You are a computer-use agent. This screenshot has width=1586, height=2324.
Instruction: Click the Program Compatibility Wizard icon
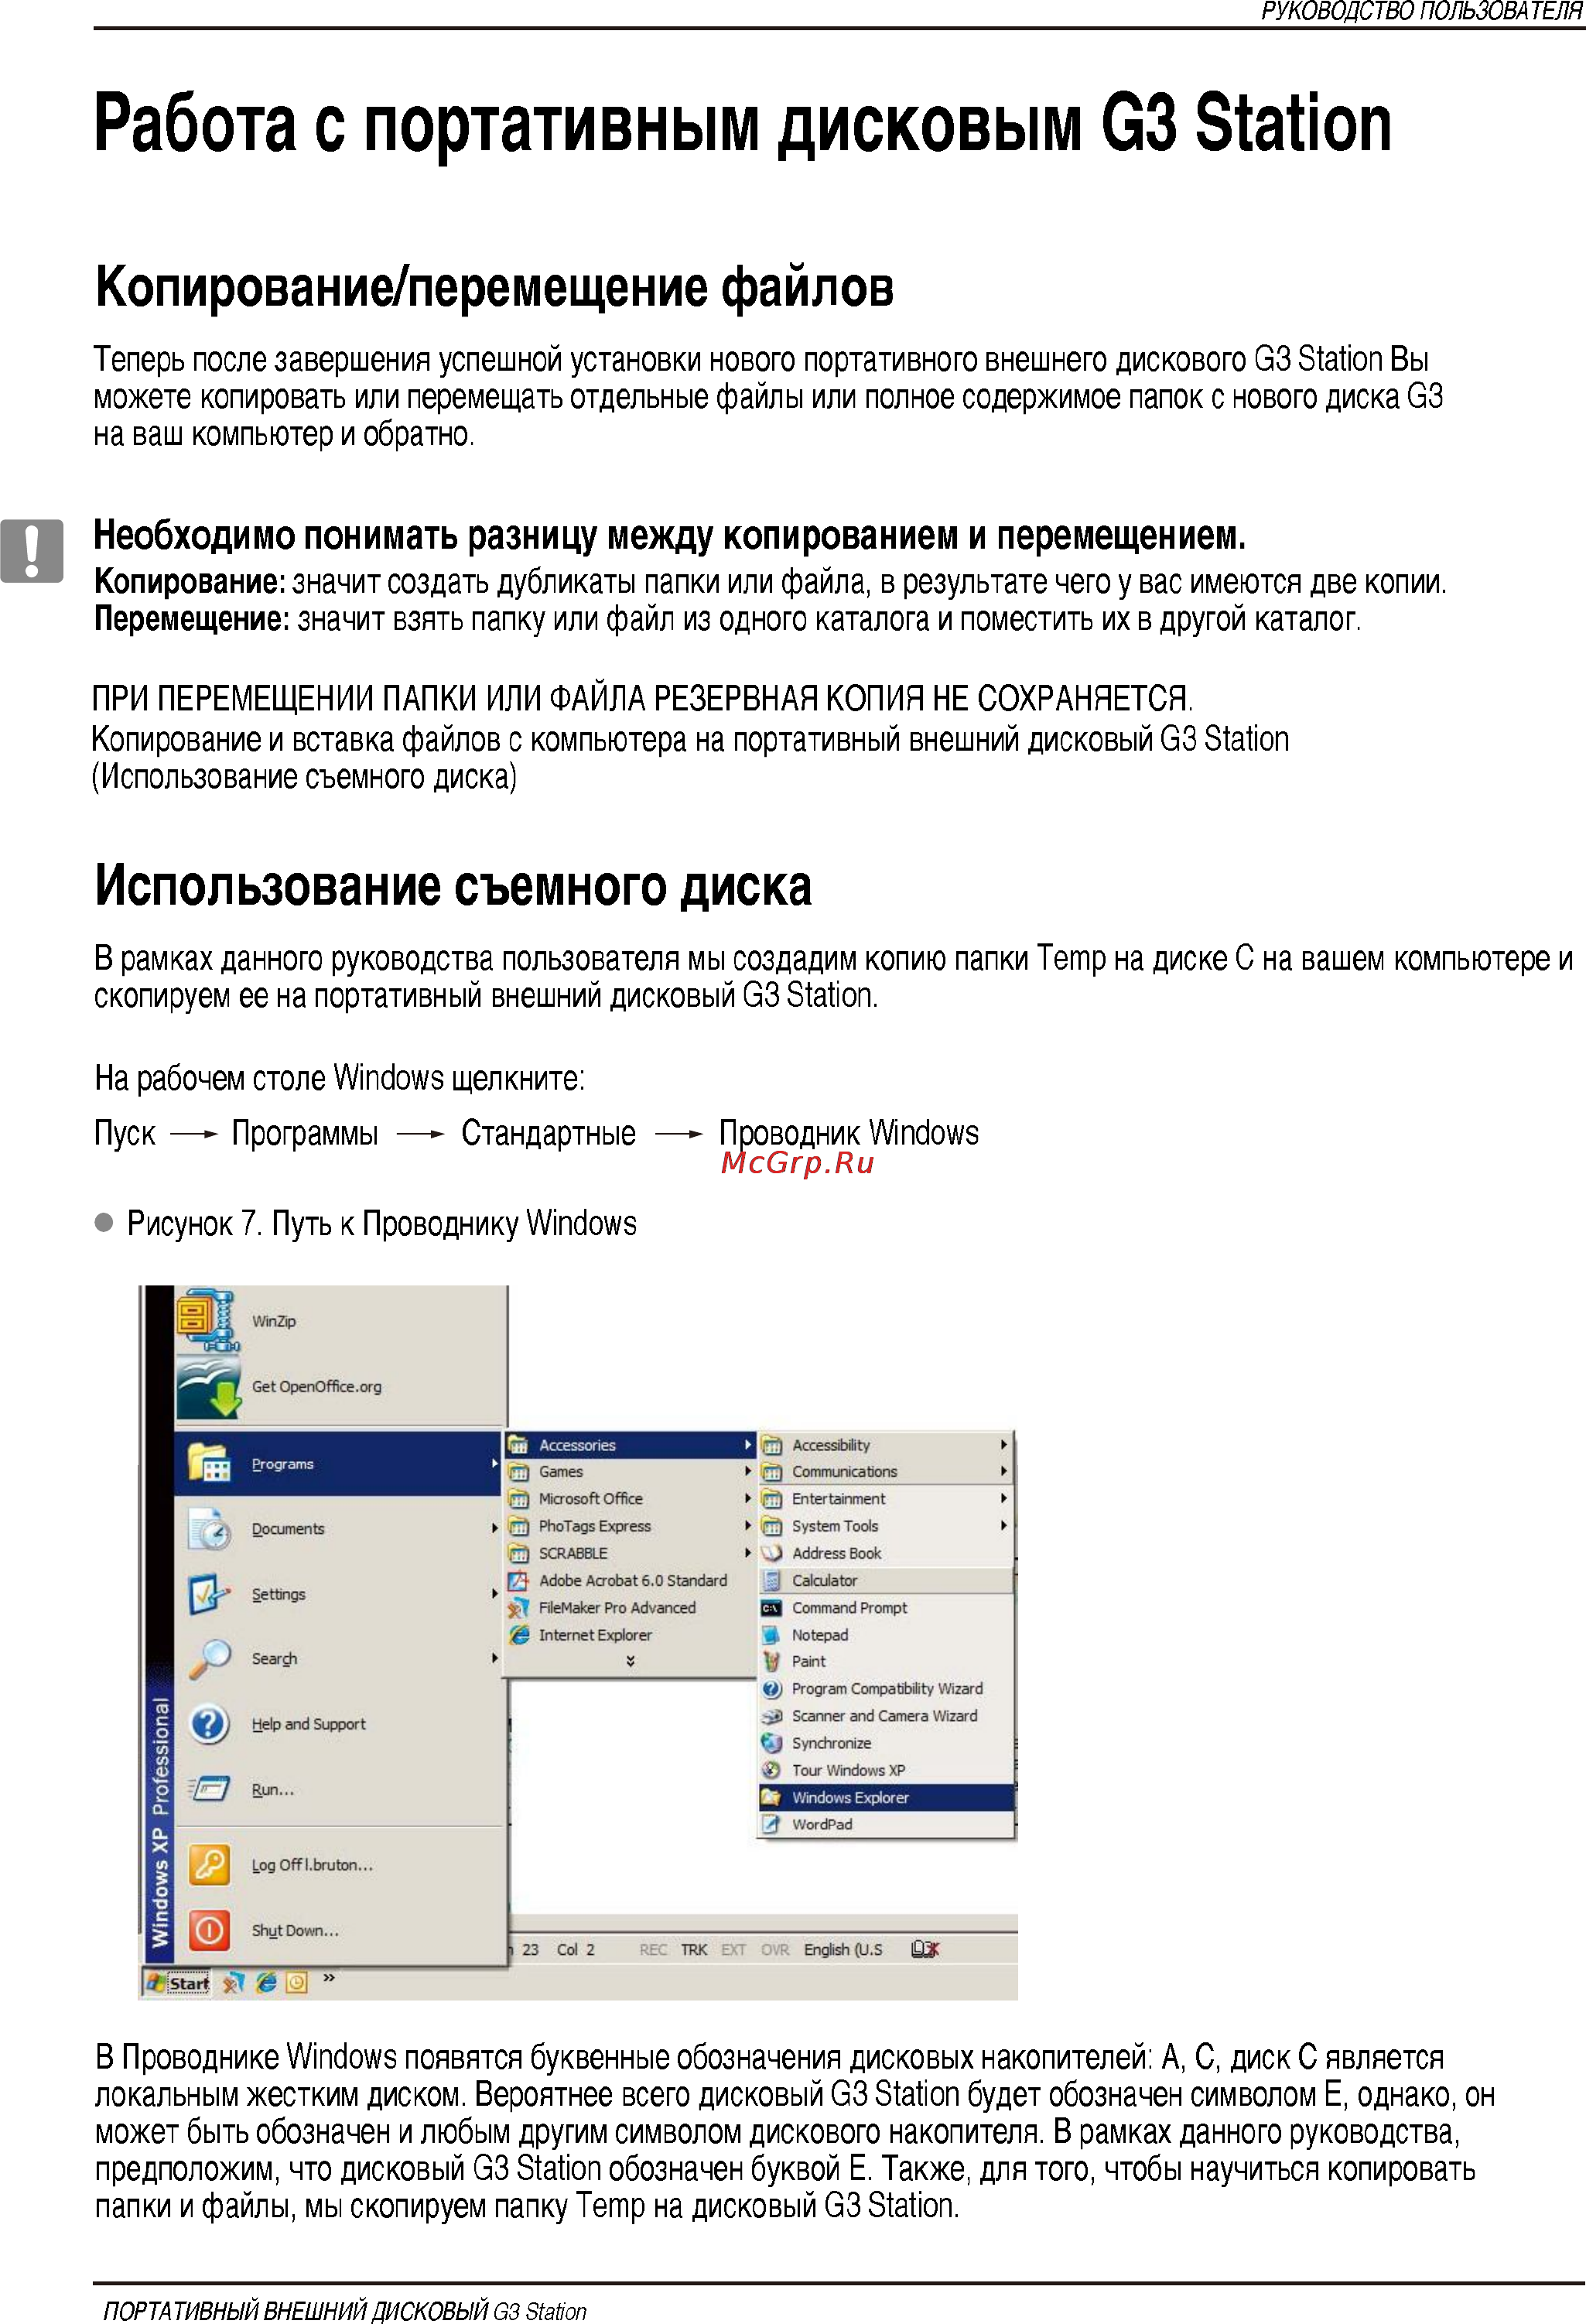(x=771, y=1689)
